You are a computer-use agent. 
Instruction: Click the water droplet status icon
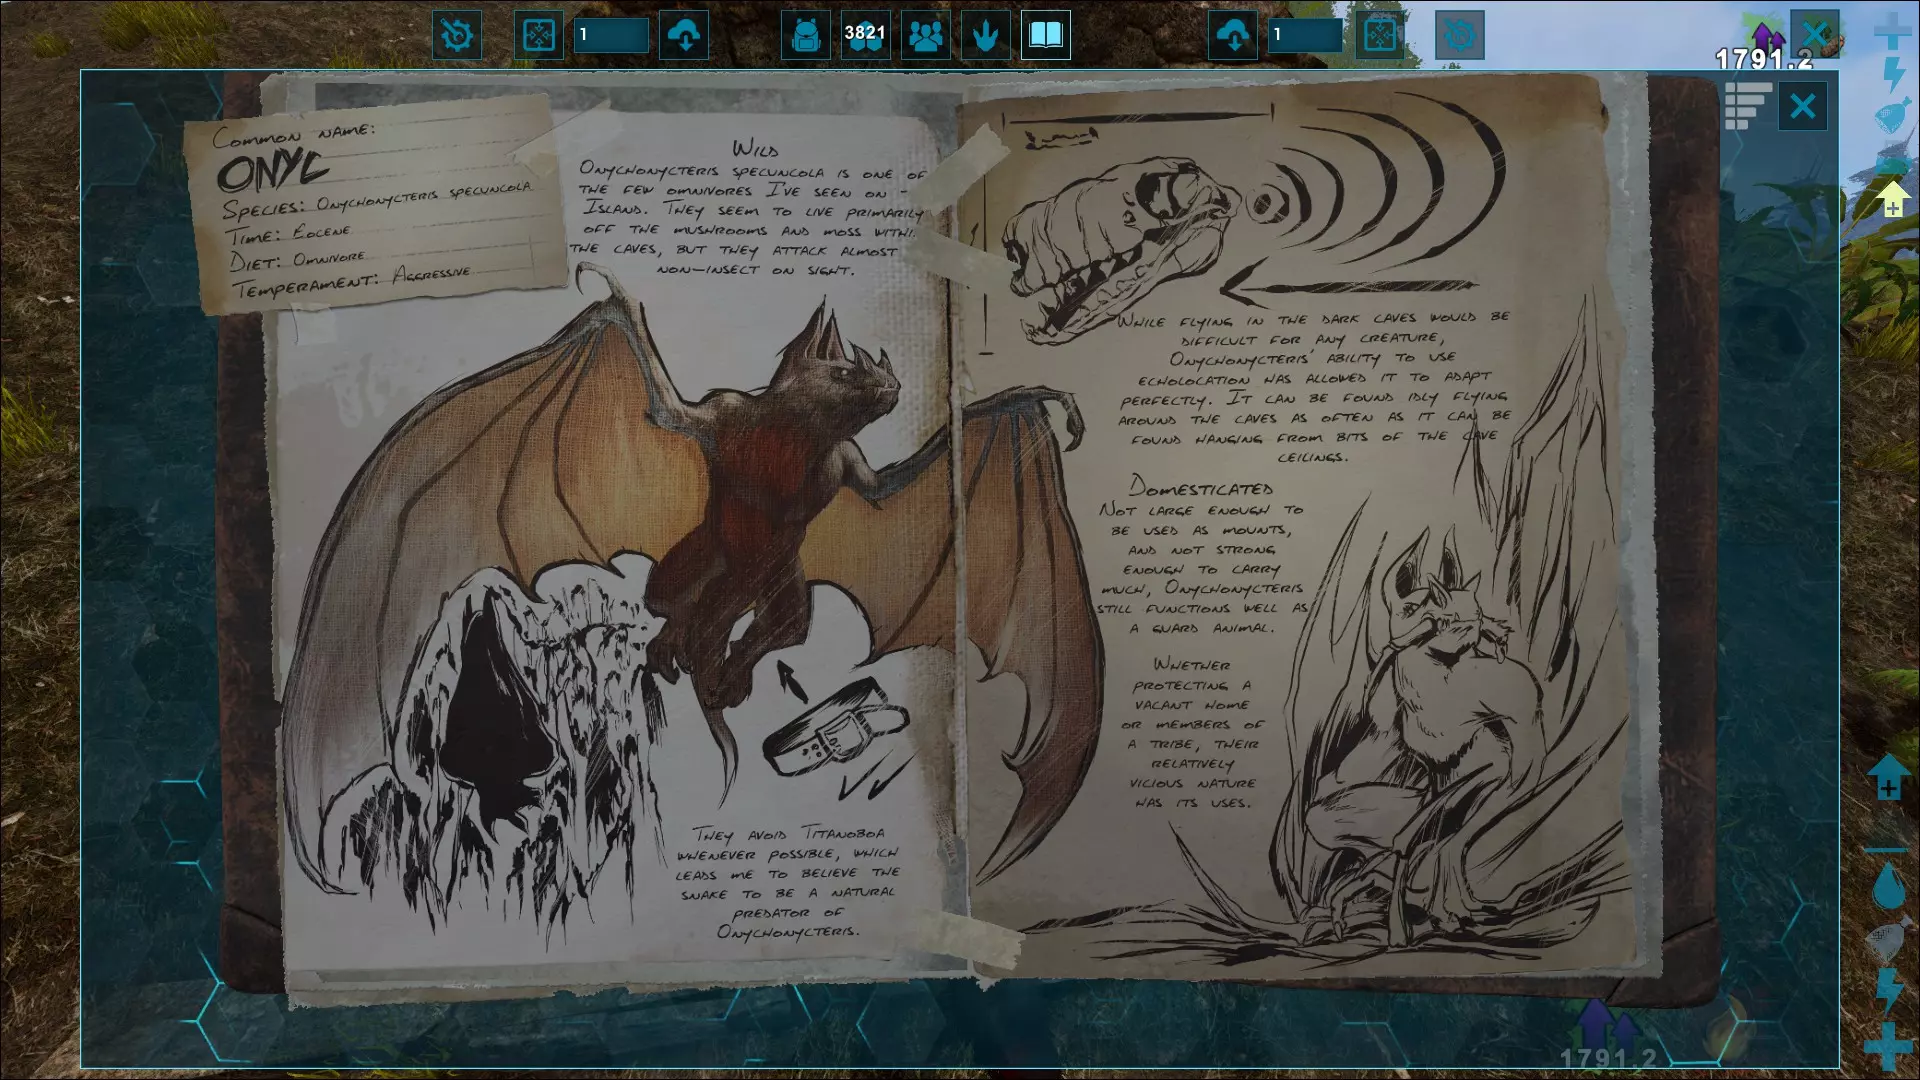pyautogui.click(x=1889, y=886)
